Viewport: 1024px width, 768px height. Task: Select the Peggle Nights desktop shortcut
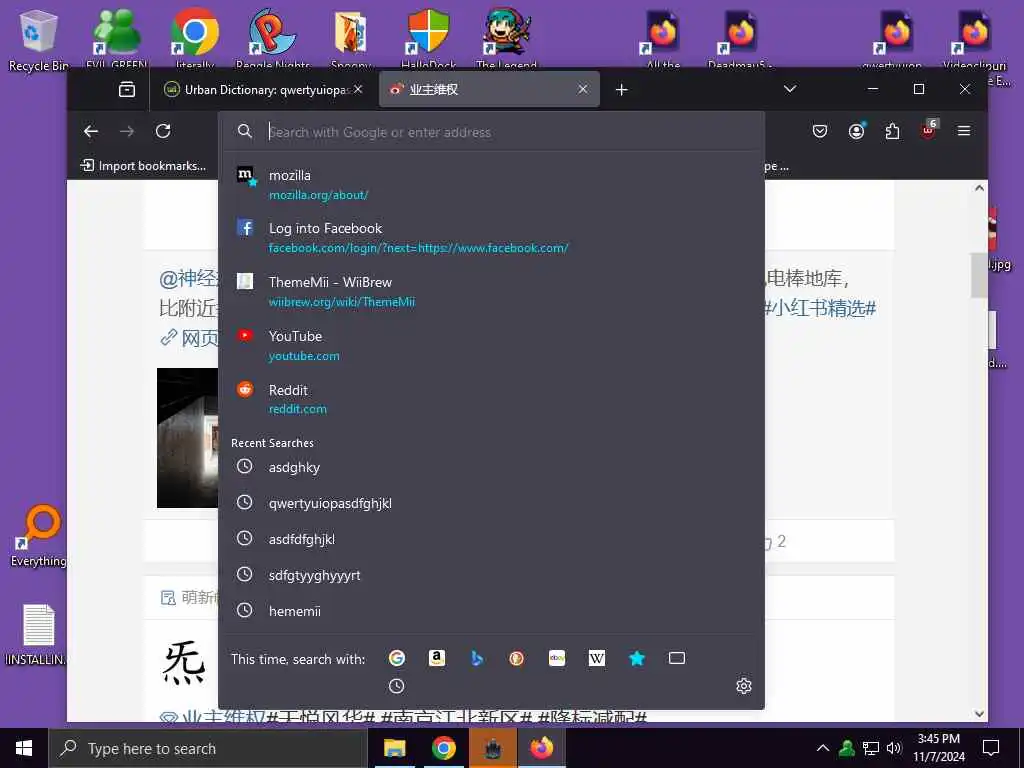273,38
